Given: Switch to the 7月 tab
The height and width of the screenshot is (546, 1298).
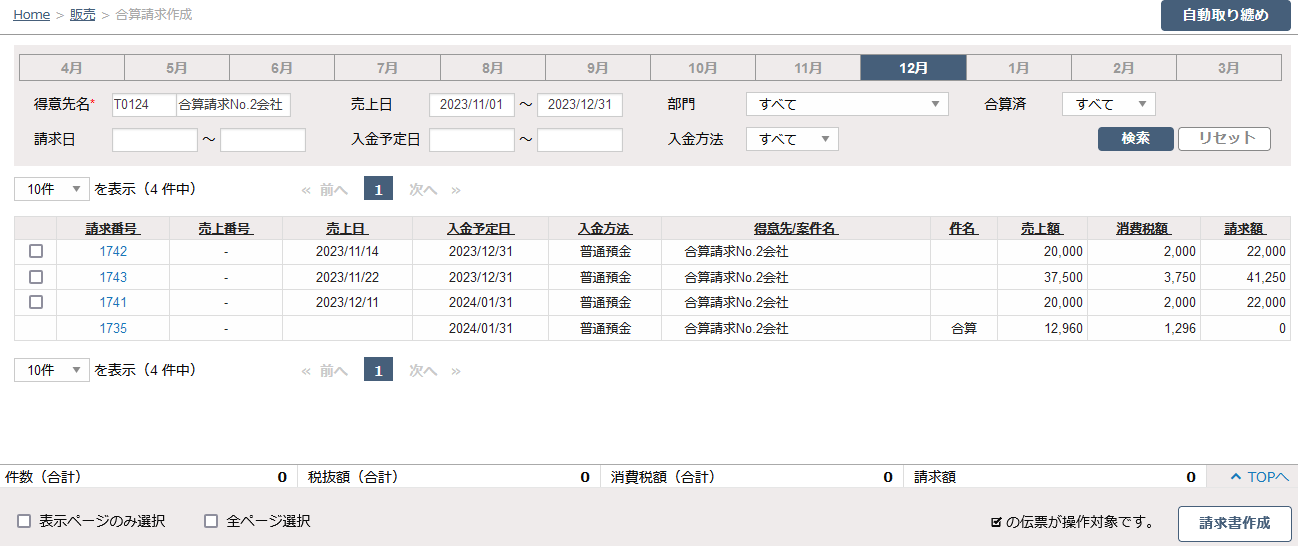Looking at the screenshot, I should point(387,68).
